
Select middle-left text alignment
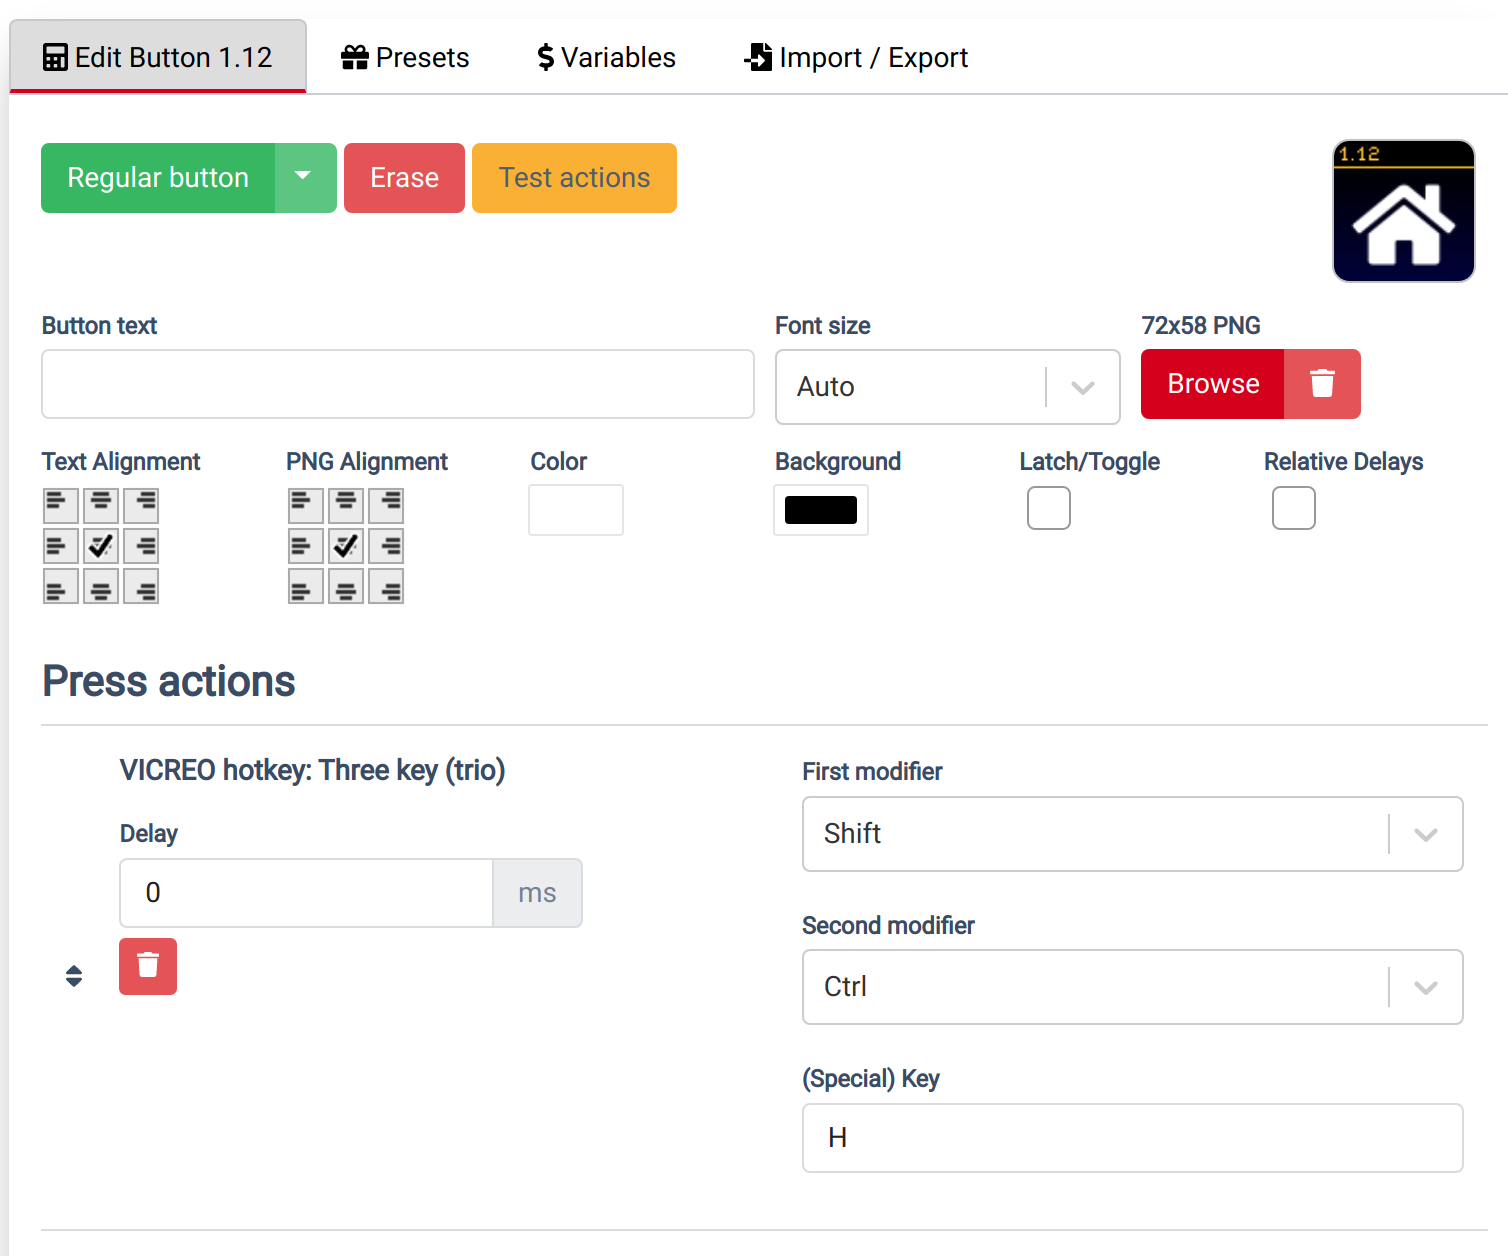[60, 545]
